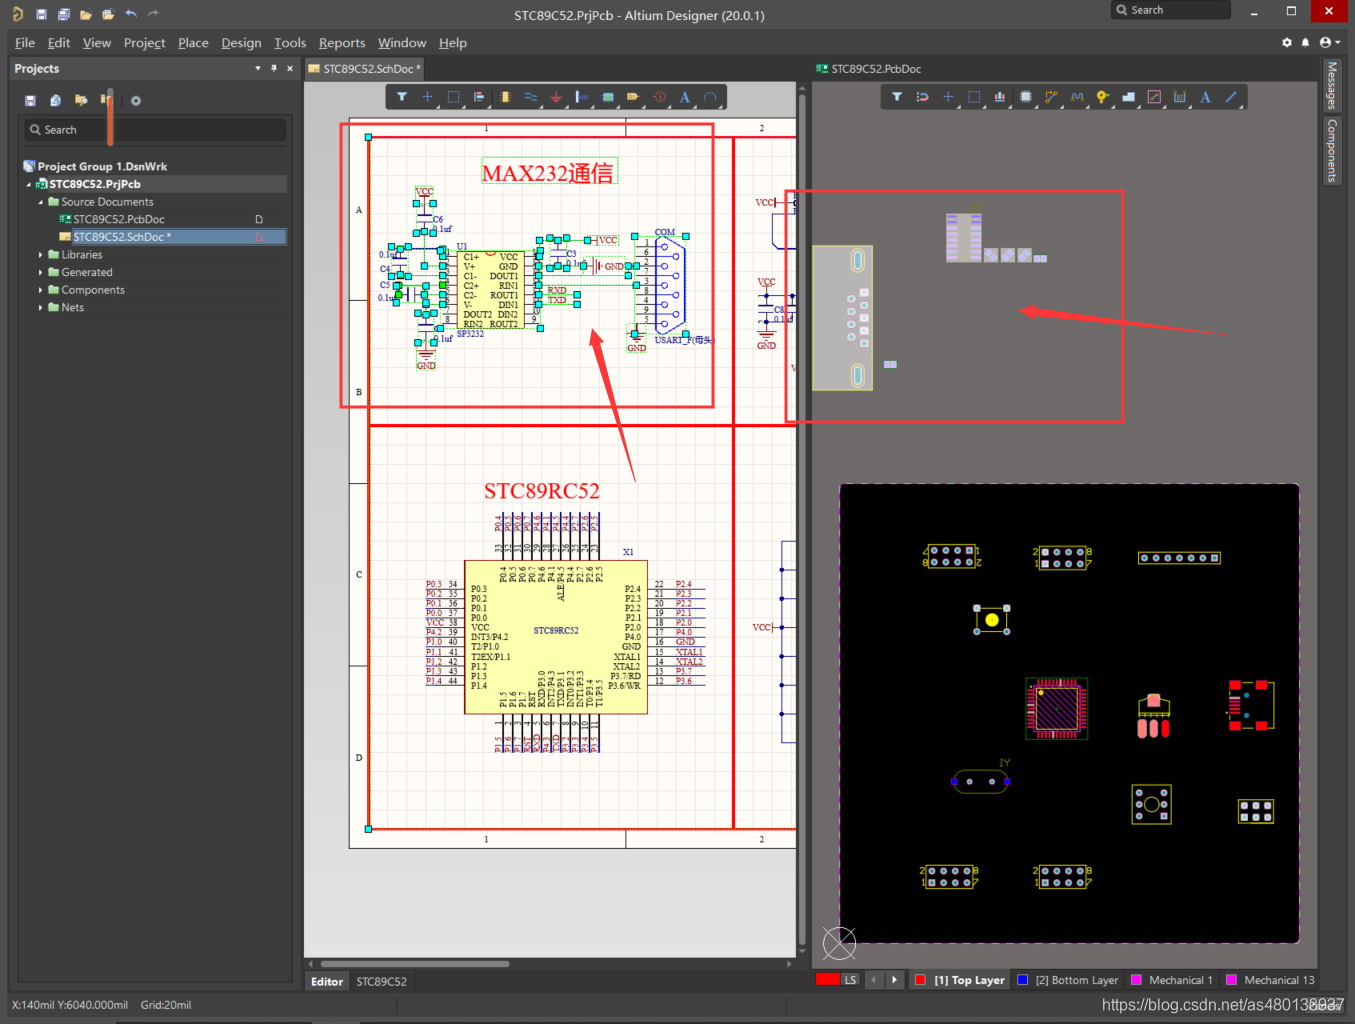
Task: Click the top-right global Search box
Action: point(1170,10)
